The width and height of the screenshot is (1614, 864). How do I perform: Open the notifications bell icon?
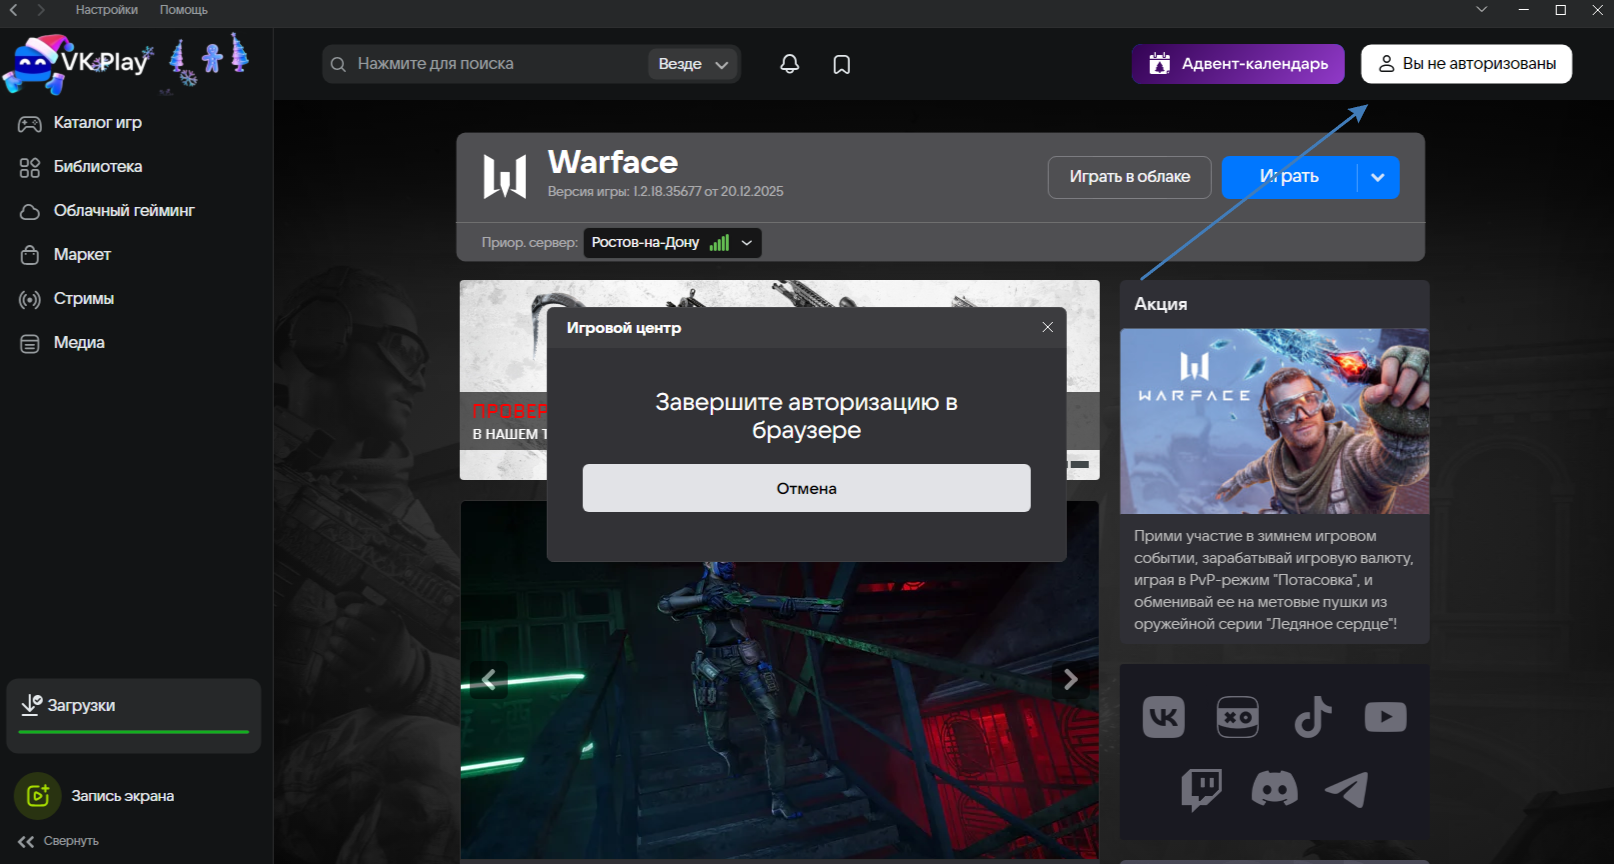tap(790, 64)
